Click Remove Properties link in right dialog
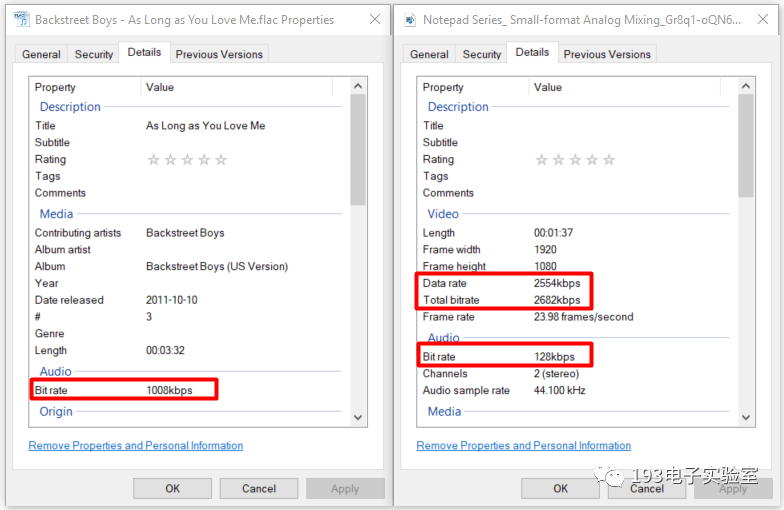This screenshot has height=510, width=784. tap(524, 446)
